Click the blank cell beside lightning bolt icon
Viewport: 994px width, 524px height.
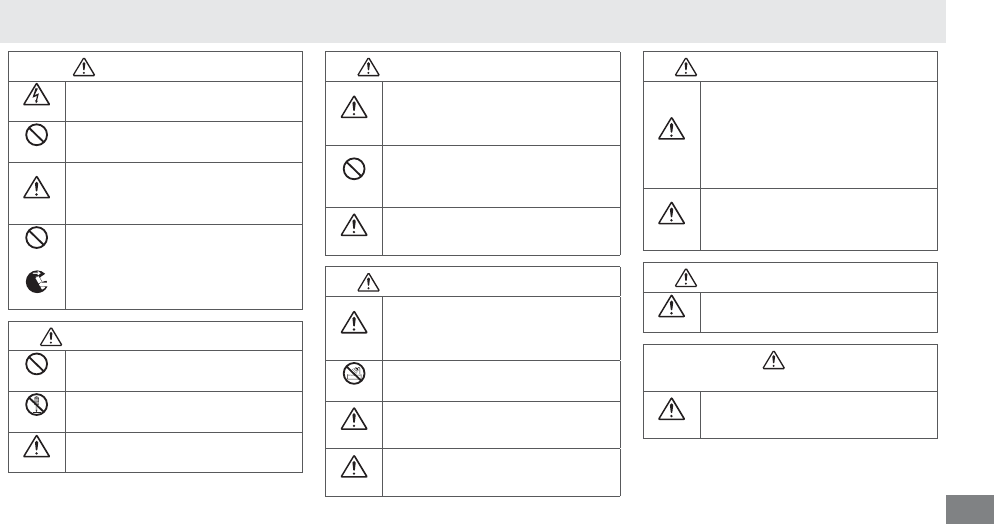(184, 99)
